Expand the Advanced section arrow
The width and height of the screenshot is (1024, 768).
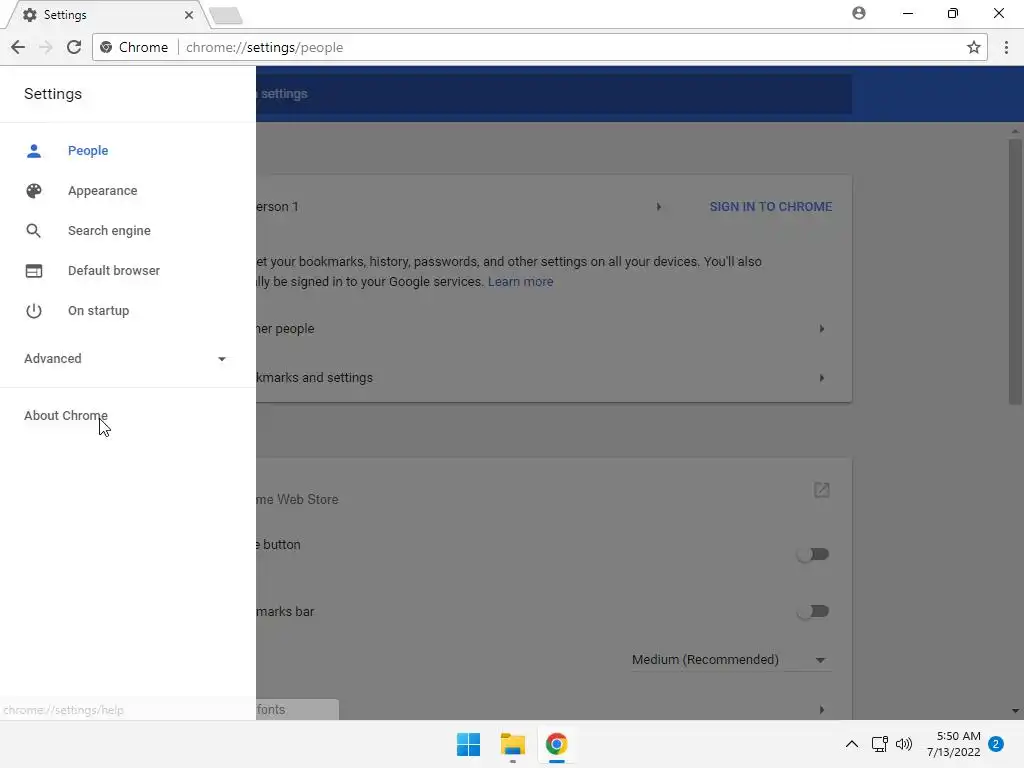pyautogui.click(x=221, y=359)
